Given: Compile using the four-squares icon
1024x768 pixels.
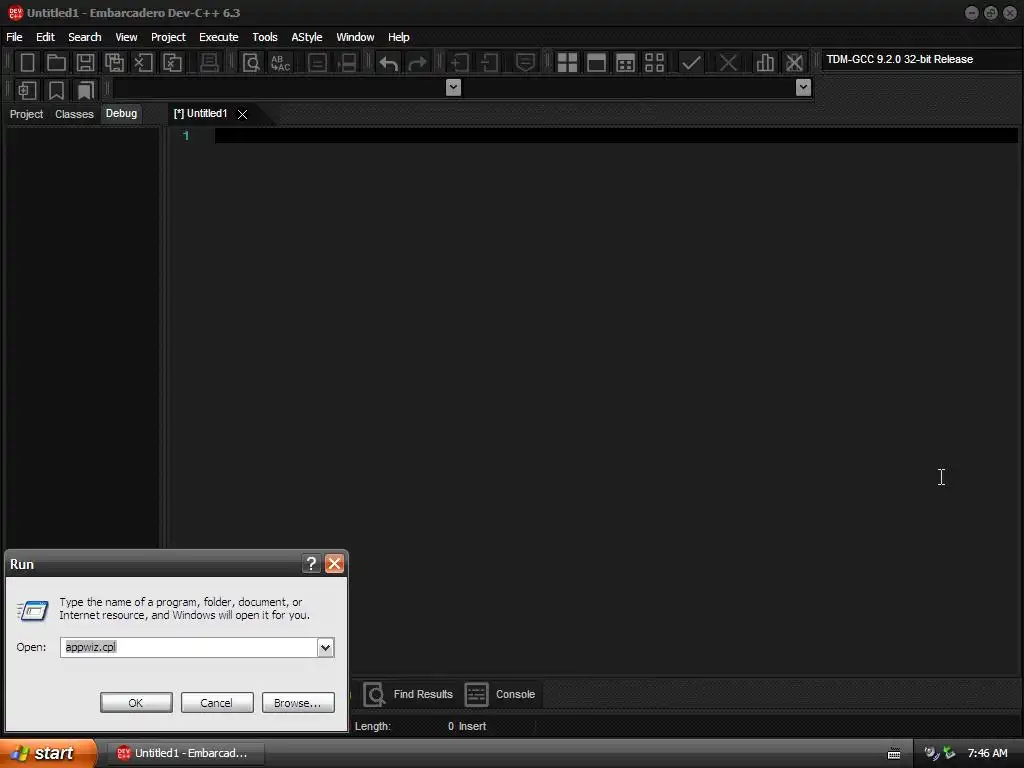Looking at the screenshot, I should [567, 63].
